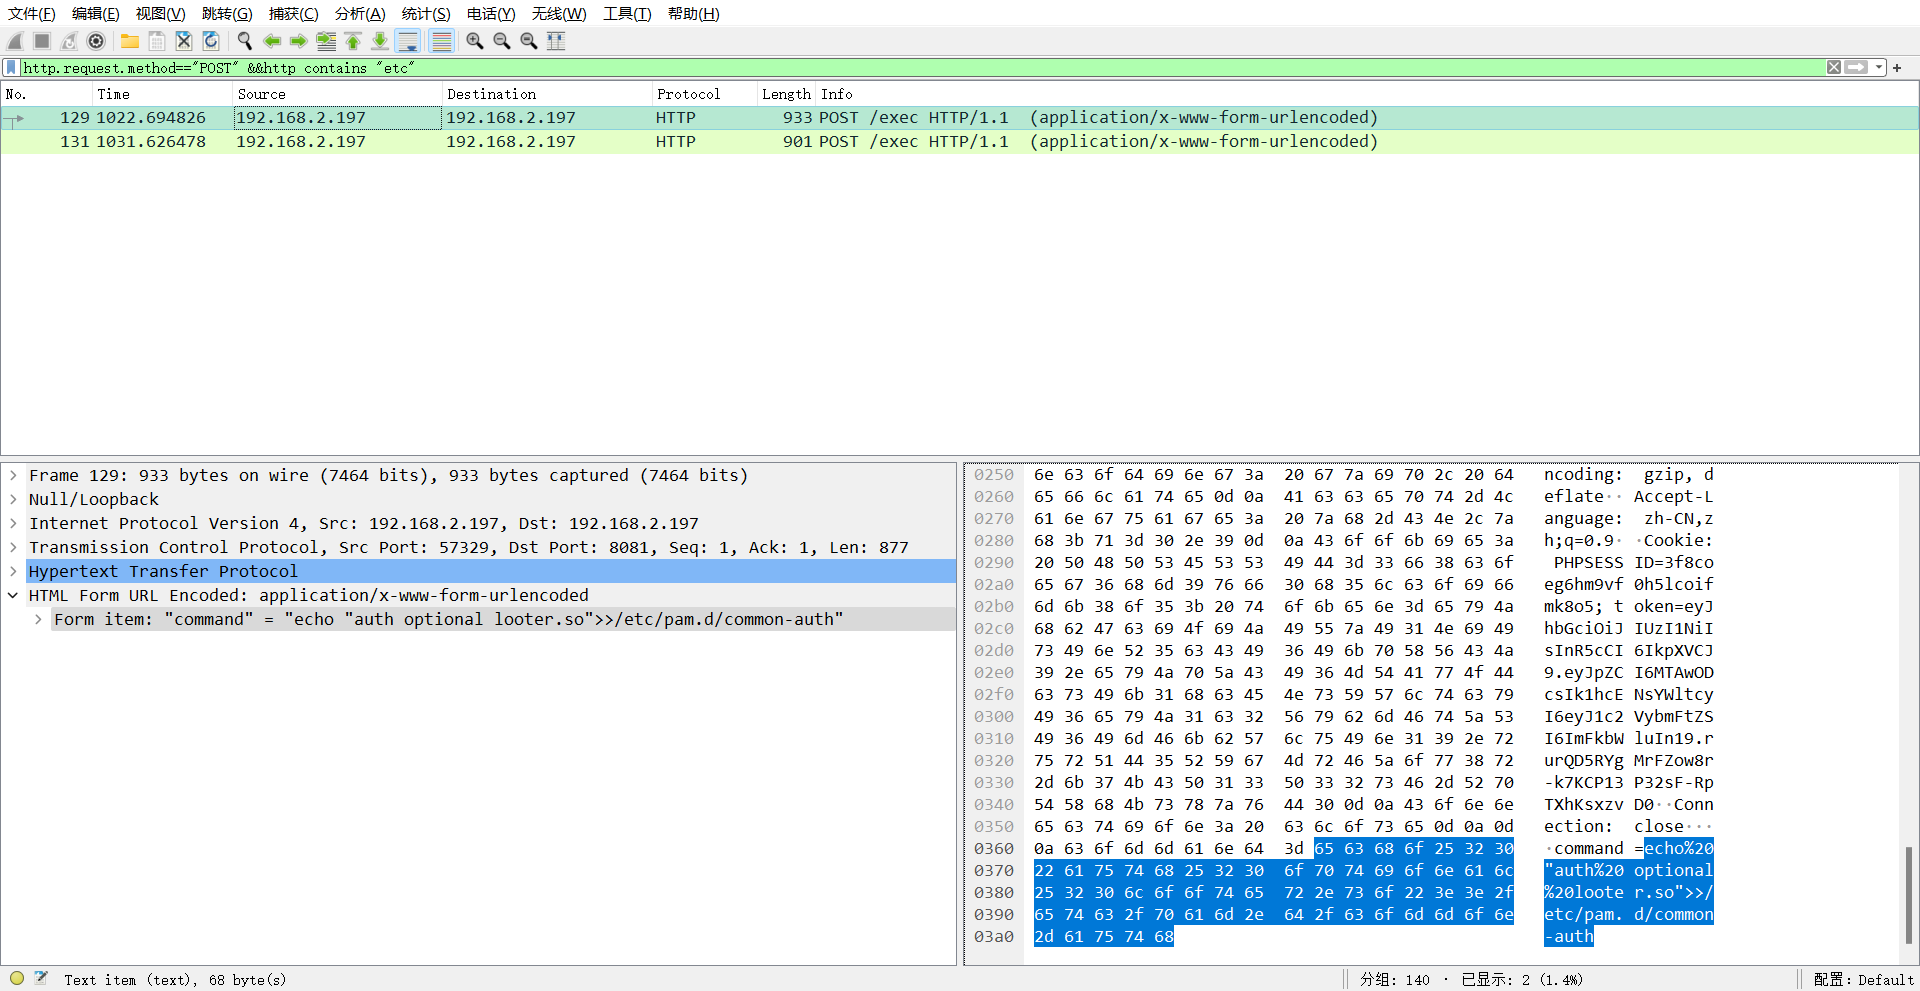Screen dimensions: 1920x991
Task: Open expert information from the status bar dot
Action: pos(16,978)
